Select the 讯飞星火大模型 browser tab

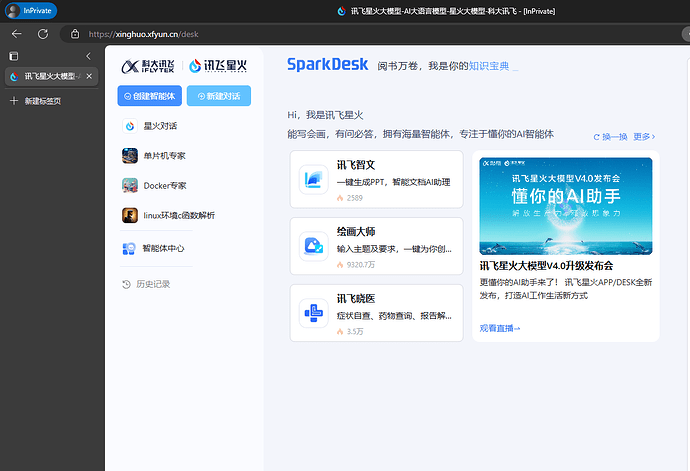(x=51, y=76)
